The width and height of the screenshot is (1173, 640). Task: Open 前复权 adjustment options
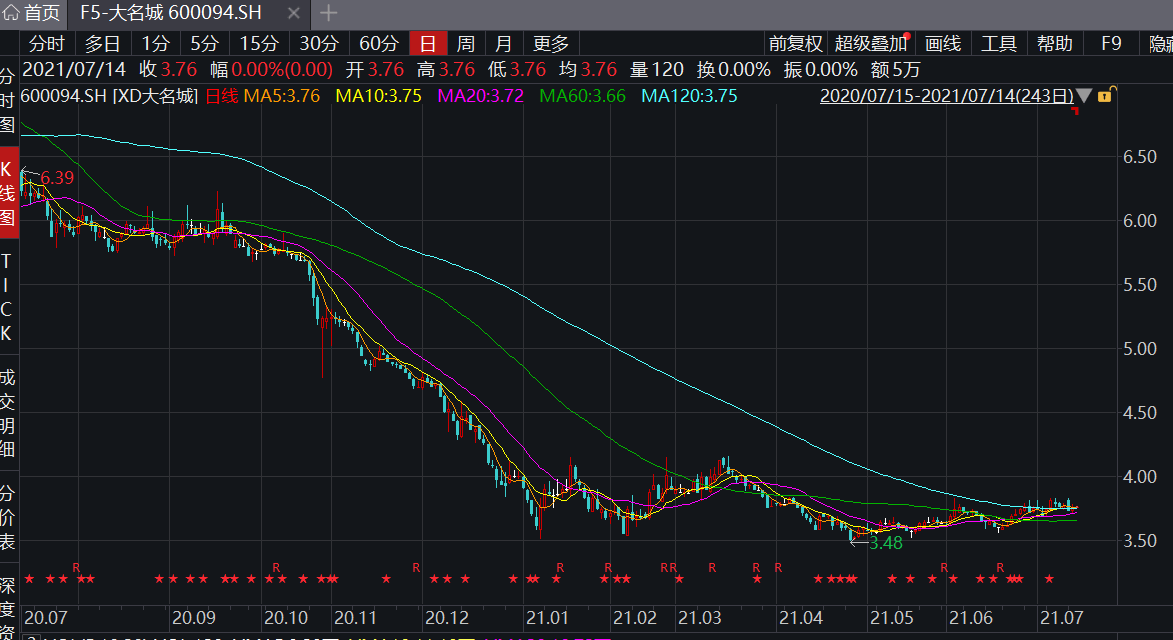(795, 44)
